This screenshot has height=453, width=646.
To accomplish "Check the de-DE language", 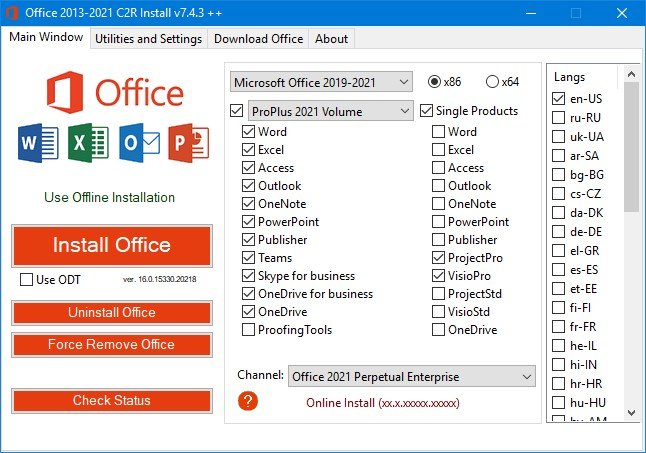I will 558,231.
